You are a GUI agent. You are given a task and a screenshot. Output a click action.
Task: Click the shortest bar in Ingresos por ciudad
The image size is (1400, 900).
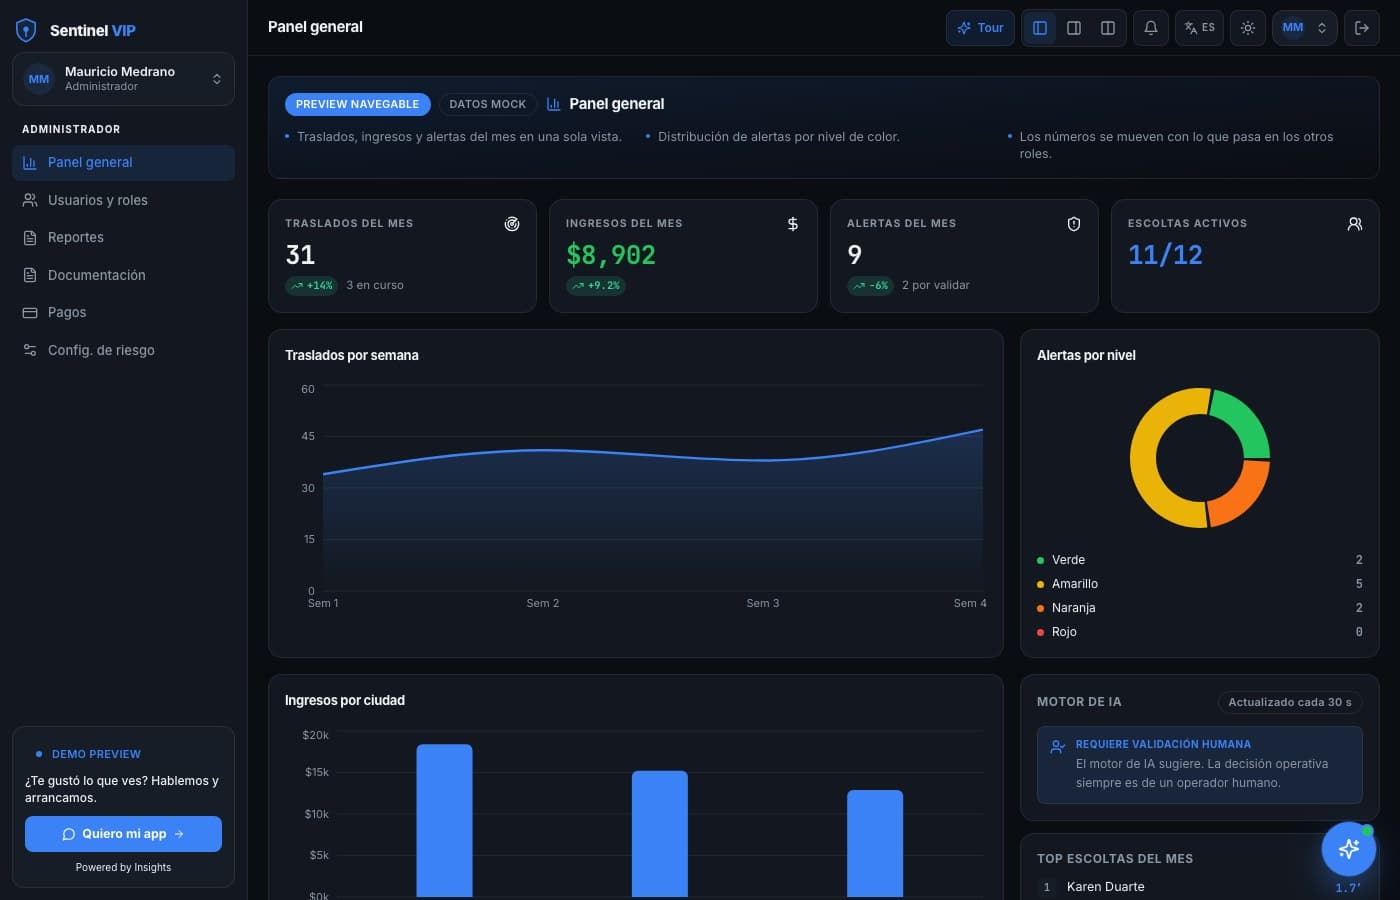tap(875, 843)
